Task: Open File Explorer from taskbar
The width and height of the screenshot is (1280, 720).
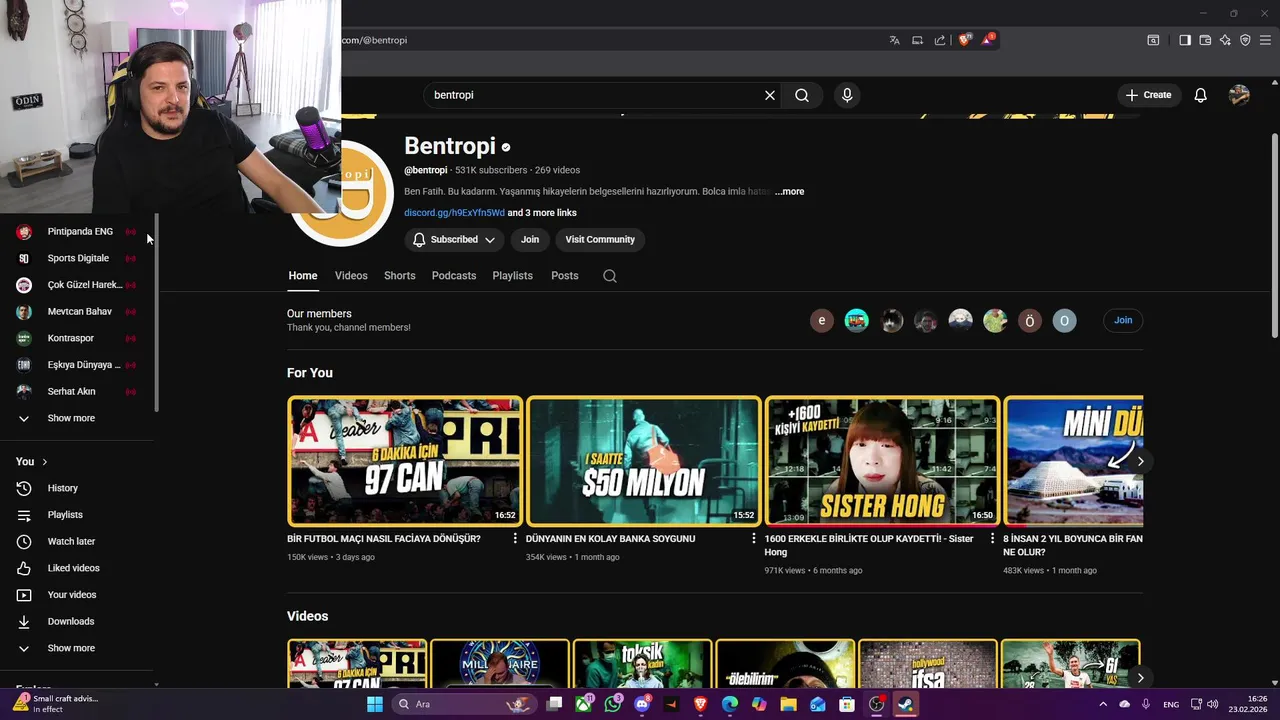Action: 789,704
